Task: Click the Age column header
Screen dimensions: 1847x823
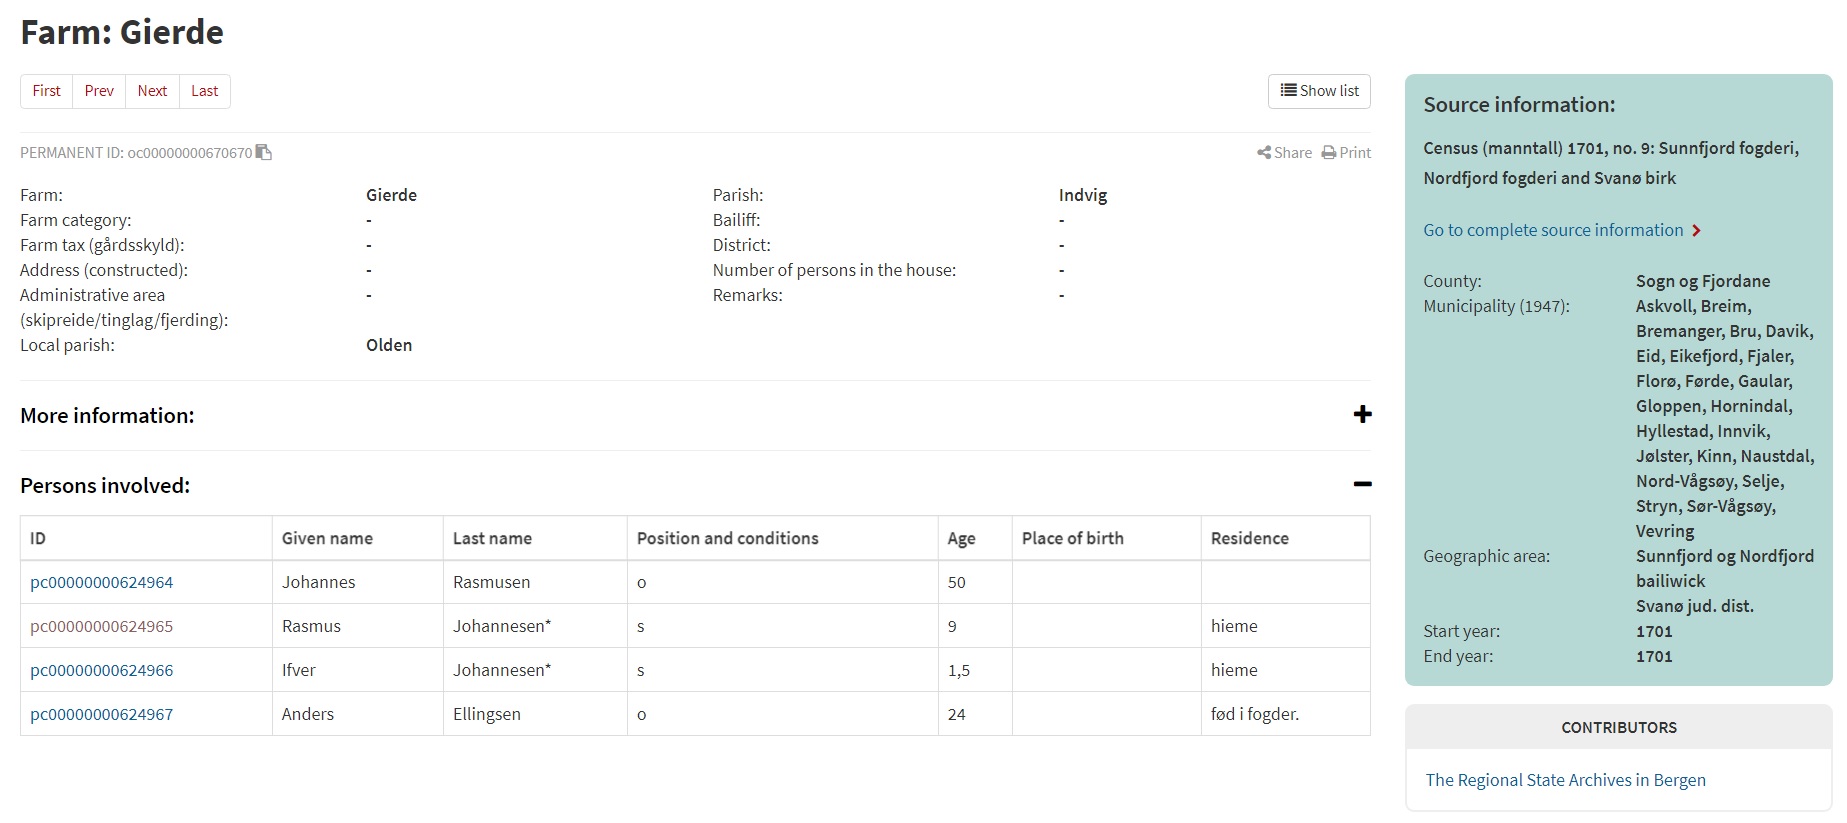Action: pyautogui.click(x=961, y=538)
